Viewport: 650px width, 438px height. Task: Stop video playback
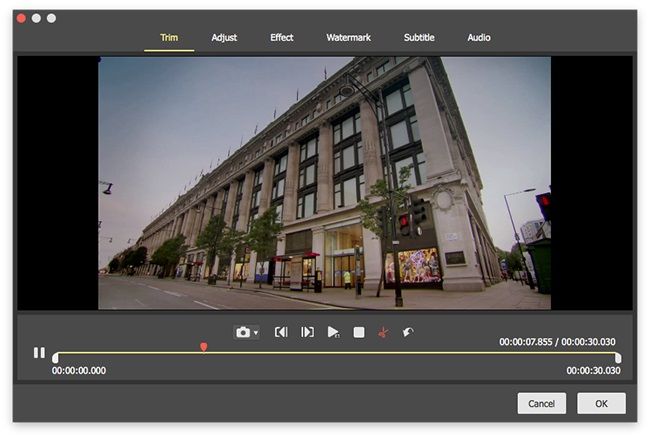pyautogui.click(x=359, y=332)
